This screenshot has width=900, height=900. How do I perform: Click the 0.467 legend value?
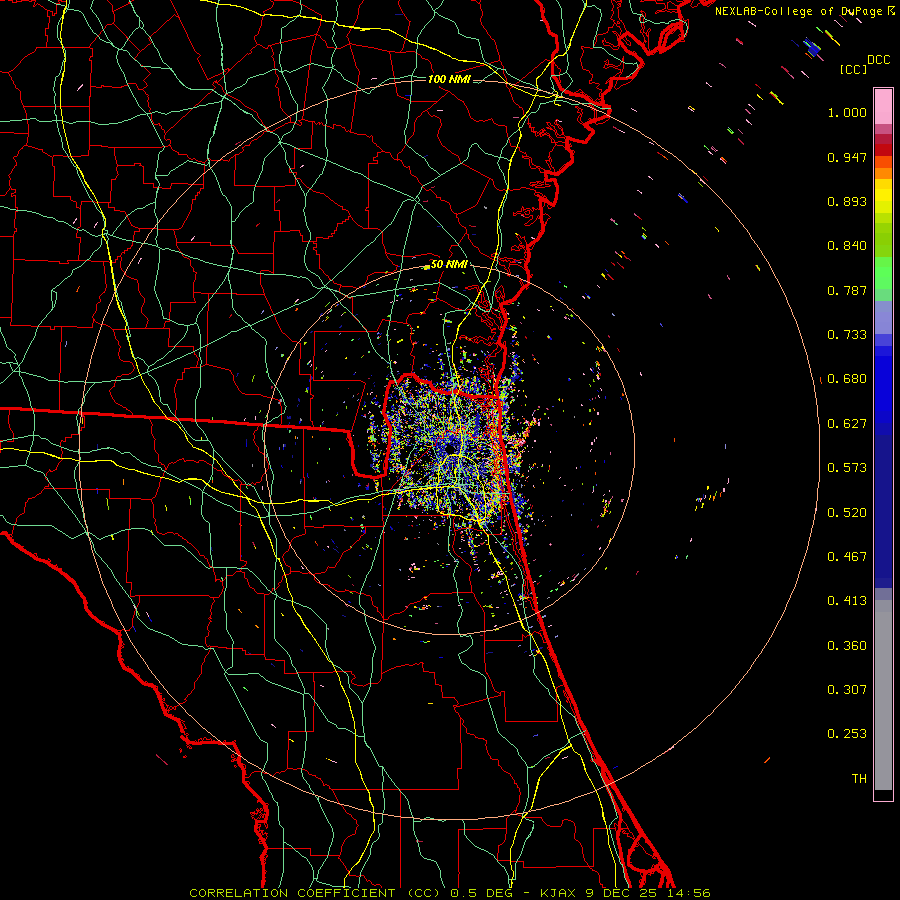pyautogui.click(x=847, y=557)
